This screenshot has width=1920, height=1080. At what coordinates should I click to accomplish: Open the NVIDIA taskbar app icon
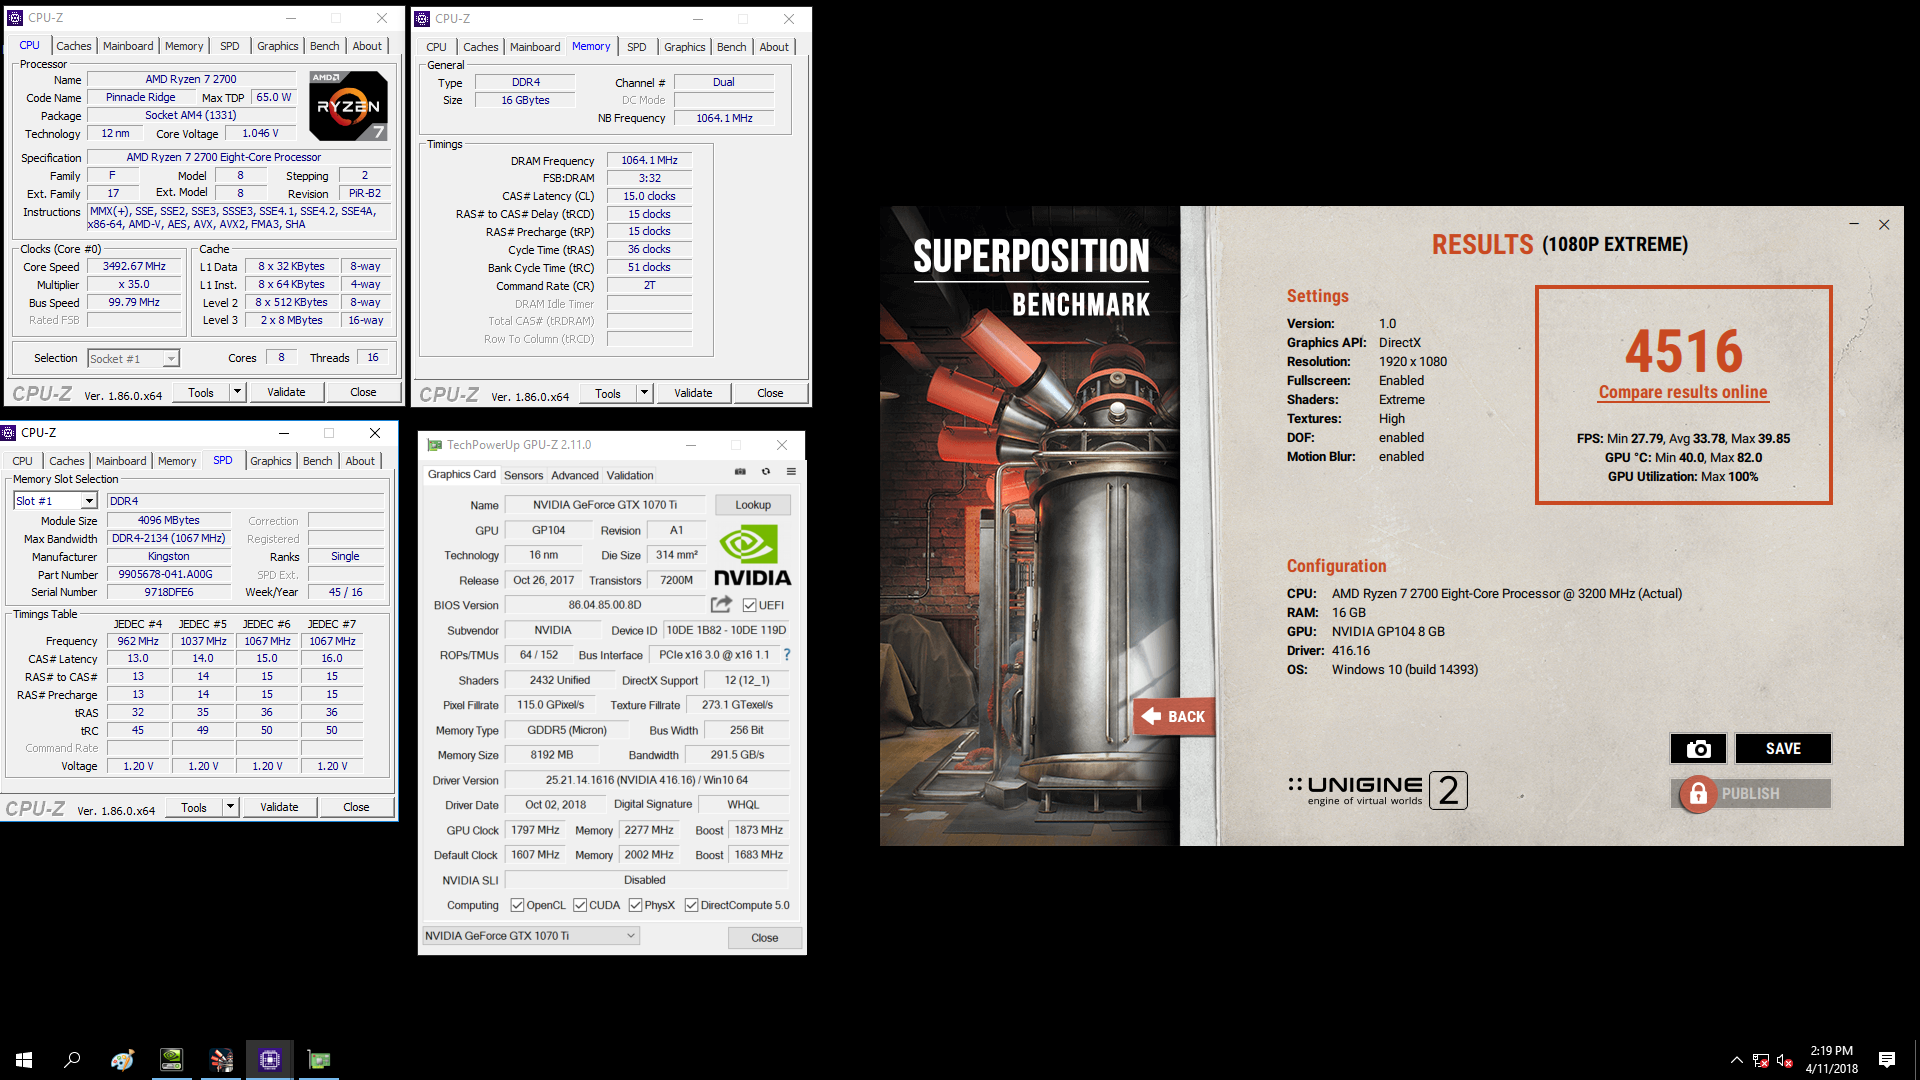tap(172, 1059)
